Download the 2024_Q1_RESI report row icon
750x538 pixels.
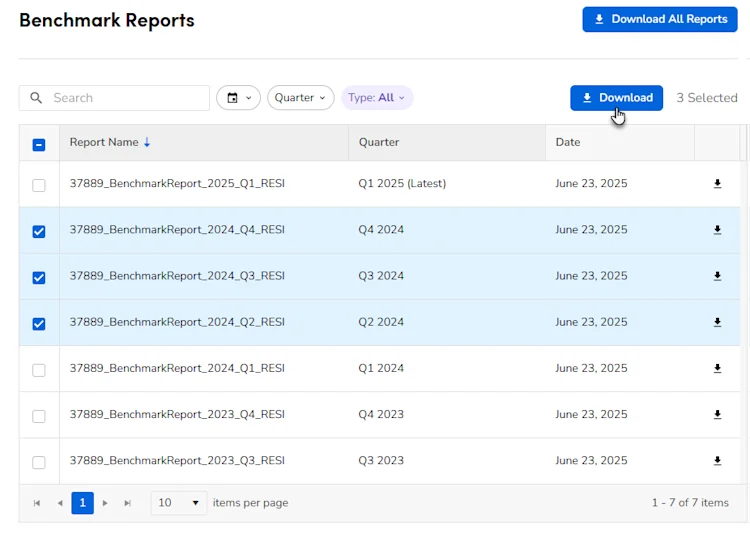tap(717, 368)
